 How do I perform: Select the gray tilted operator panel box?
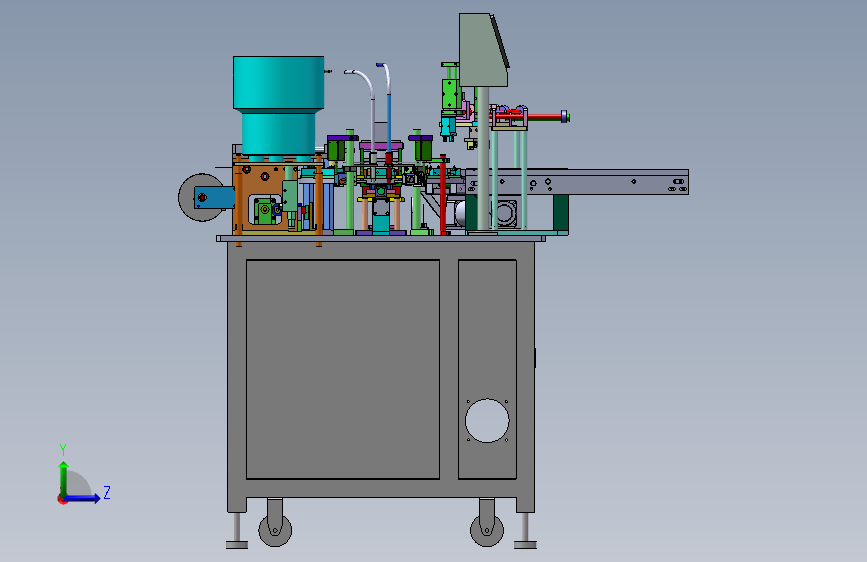483,50
